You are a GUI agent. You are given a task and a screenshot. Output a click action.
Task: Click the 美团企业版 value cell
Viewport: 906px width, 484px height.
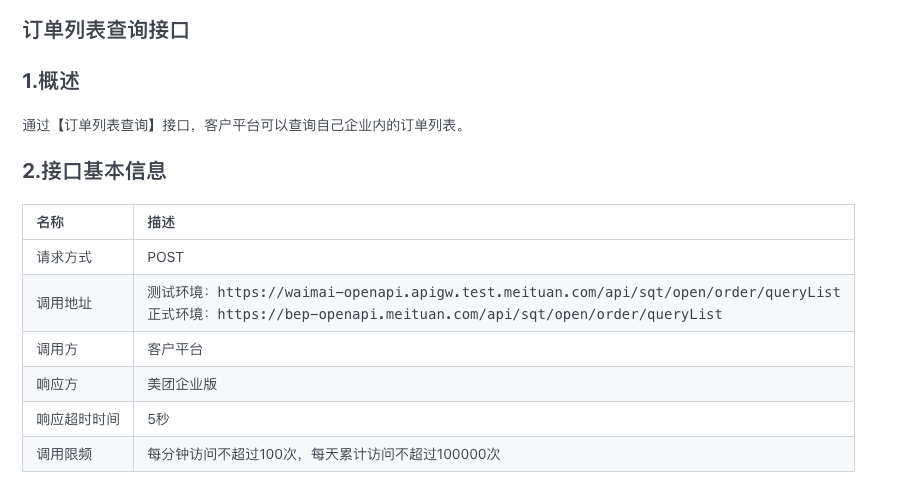coord(182,384)
